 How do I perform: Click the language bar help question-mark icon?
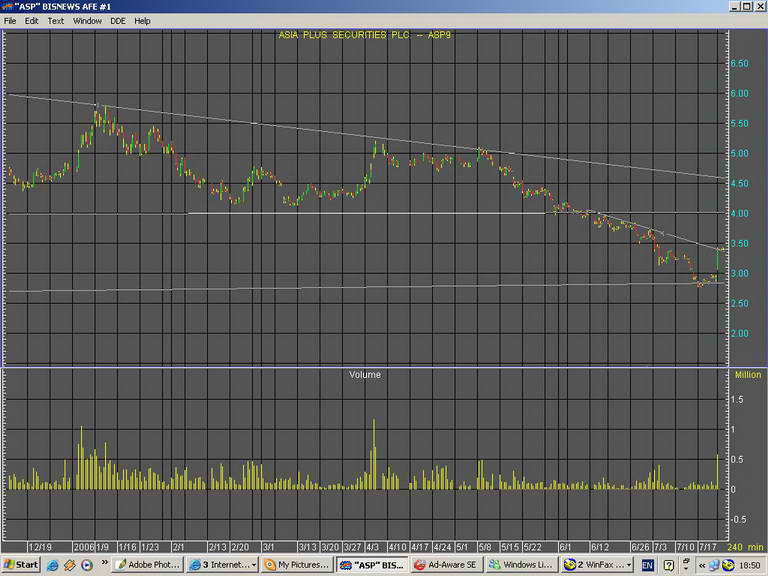click(669, 565)
